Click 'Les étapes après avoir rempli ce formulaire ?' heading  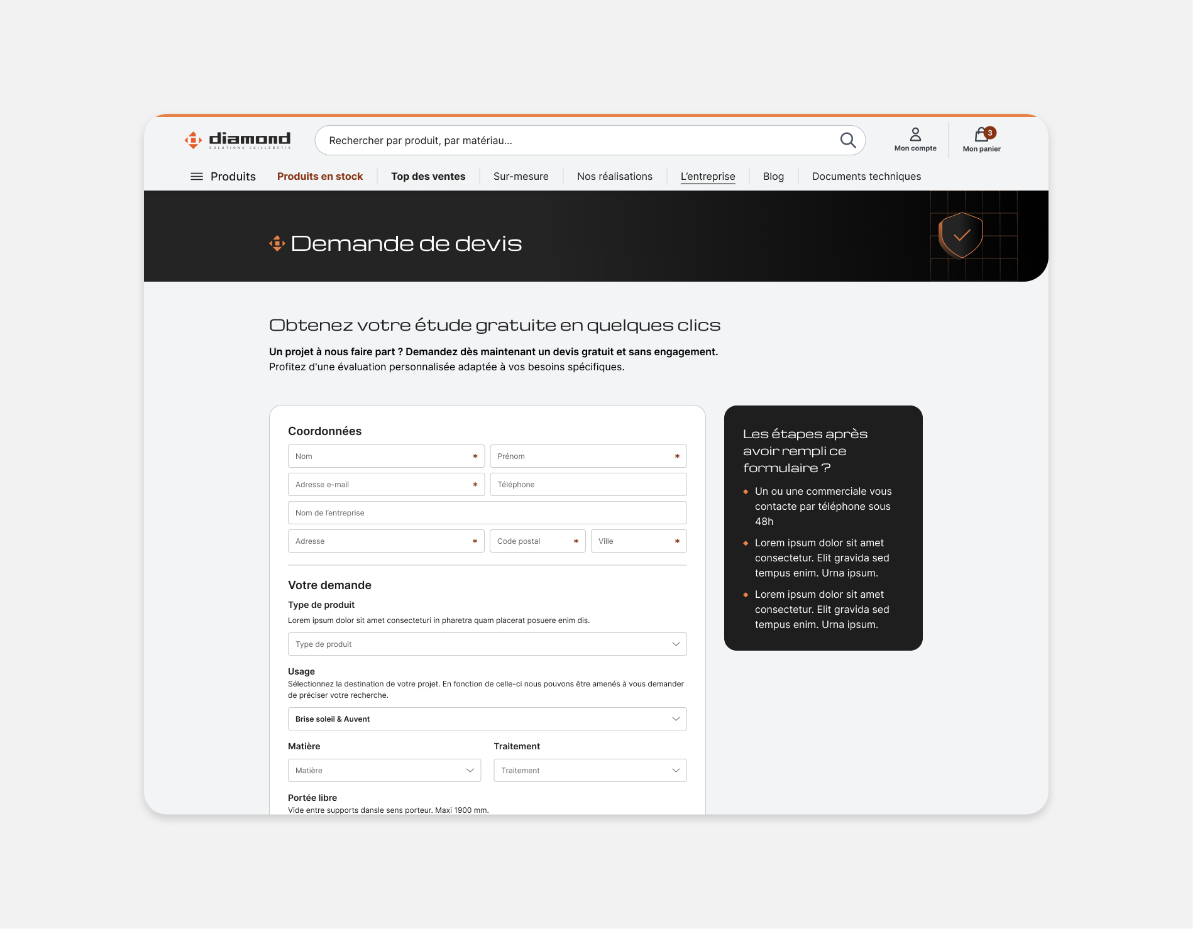pyautogui.click(x=805, y=450)
